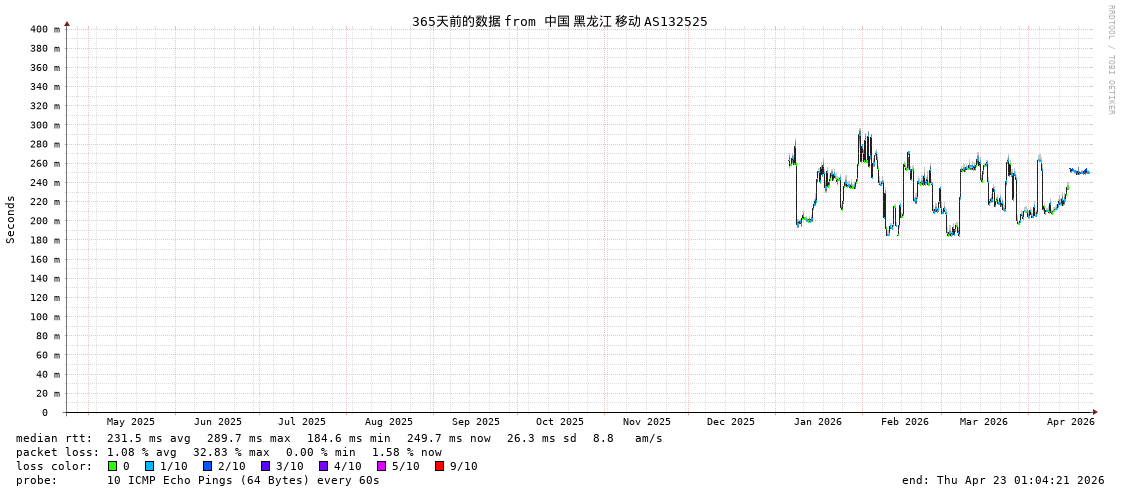Screen dimensions: 1121x494
Task: Select the violet 4/10 loss swatch
Action: [x=323, y=466]
